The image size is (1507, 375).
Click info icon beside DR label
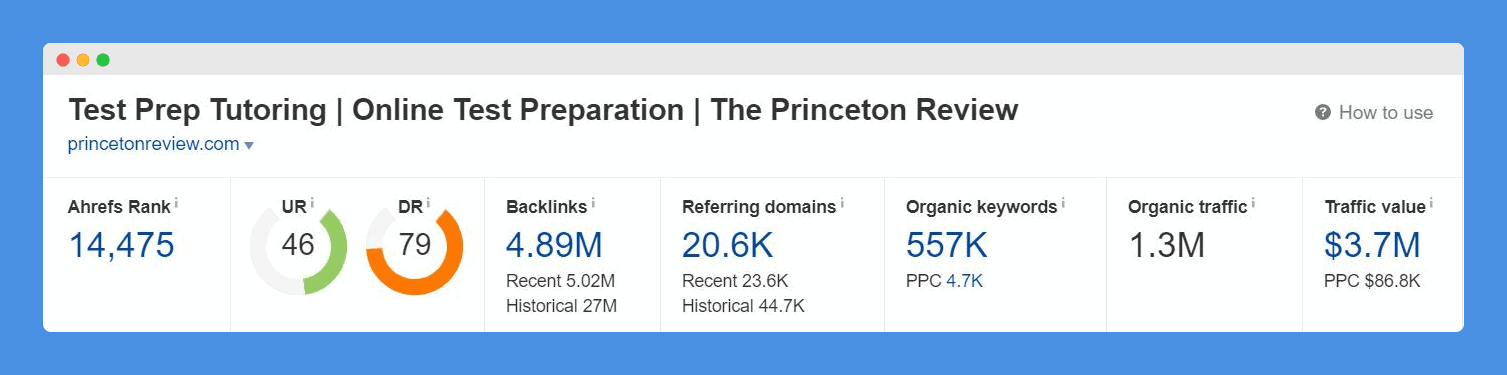429,203
